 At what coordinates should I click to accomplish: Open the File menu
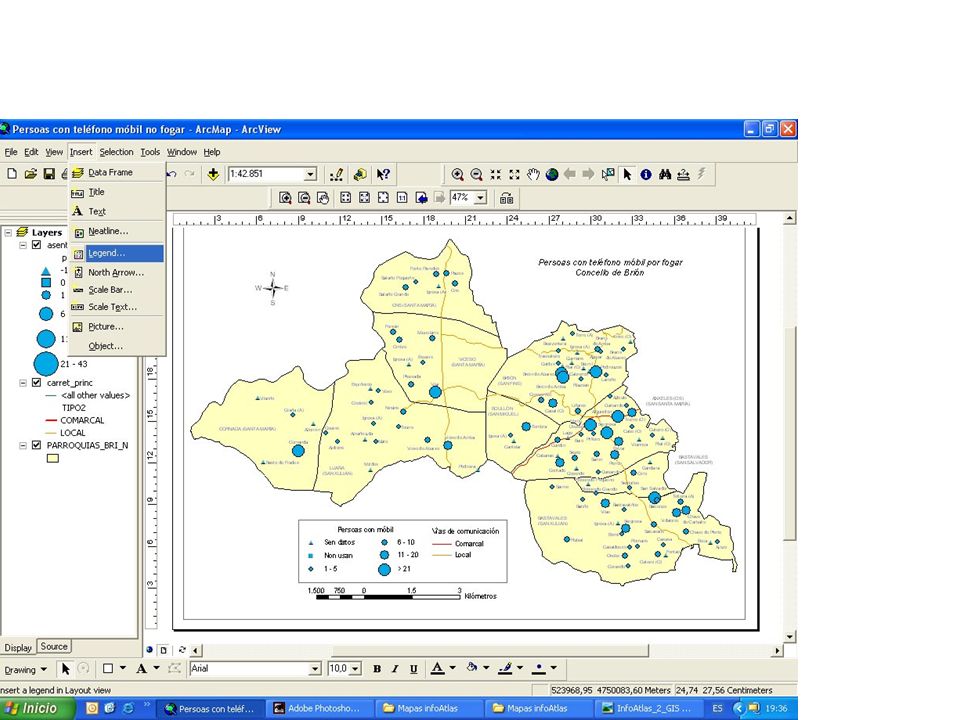pos(11,152)
